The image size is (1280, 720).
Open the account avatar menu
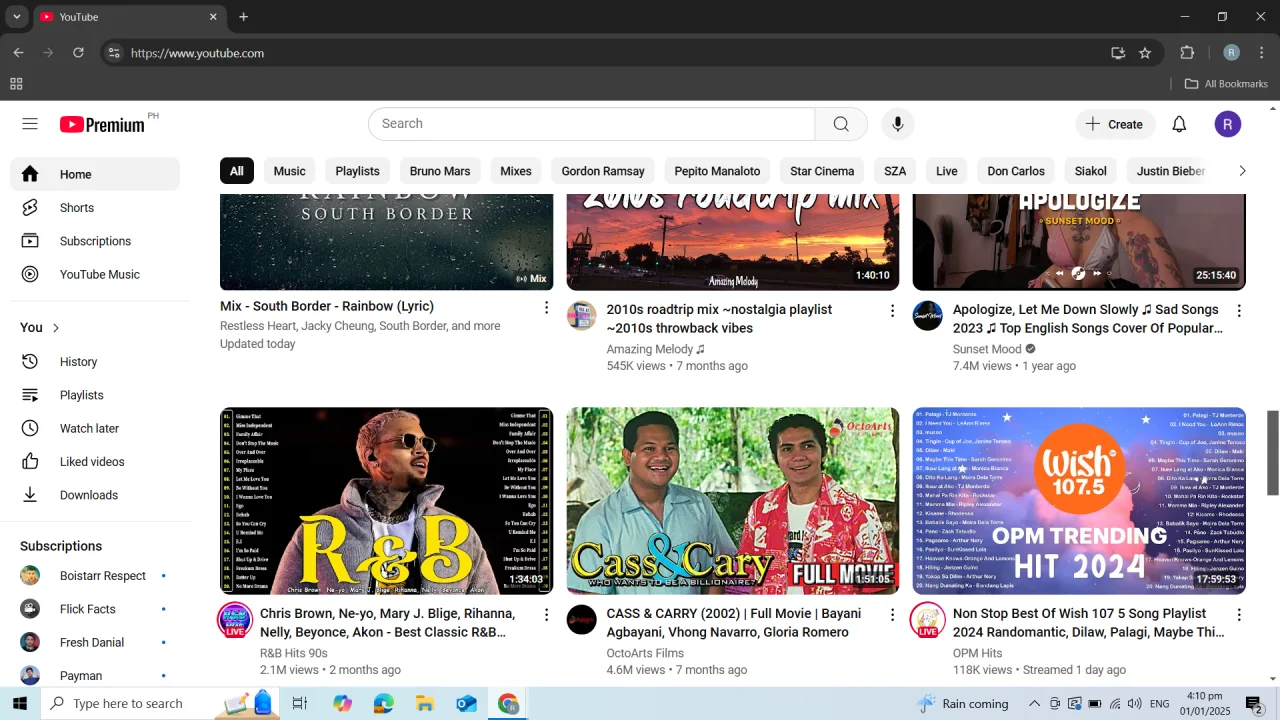click(1228, 124)
